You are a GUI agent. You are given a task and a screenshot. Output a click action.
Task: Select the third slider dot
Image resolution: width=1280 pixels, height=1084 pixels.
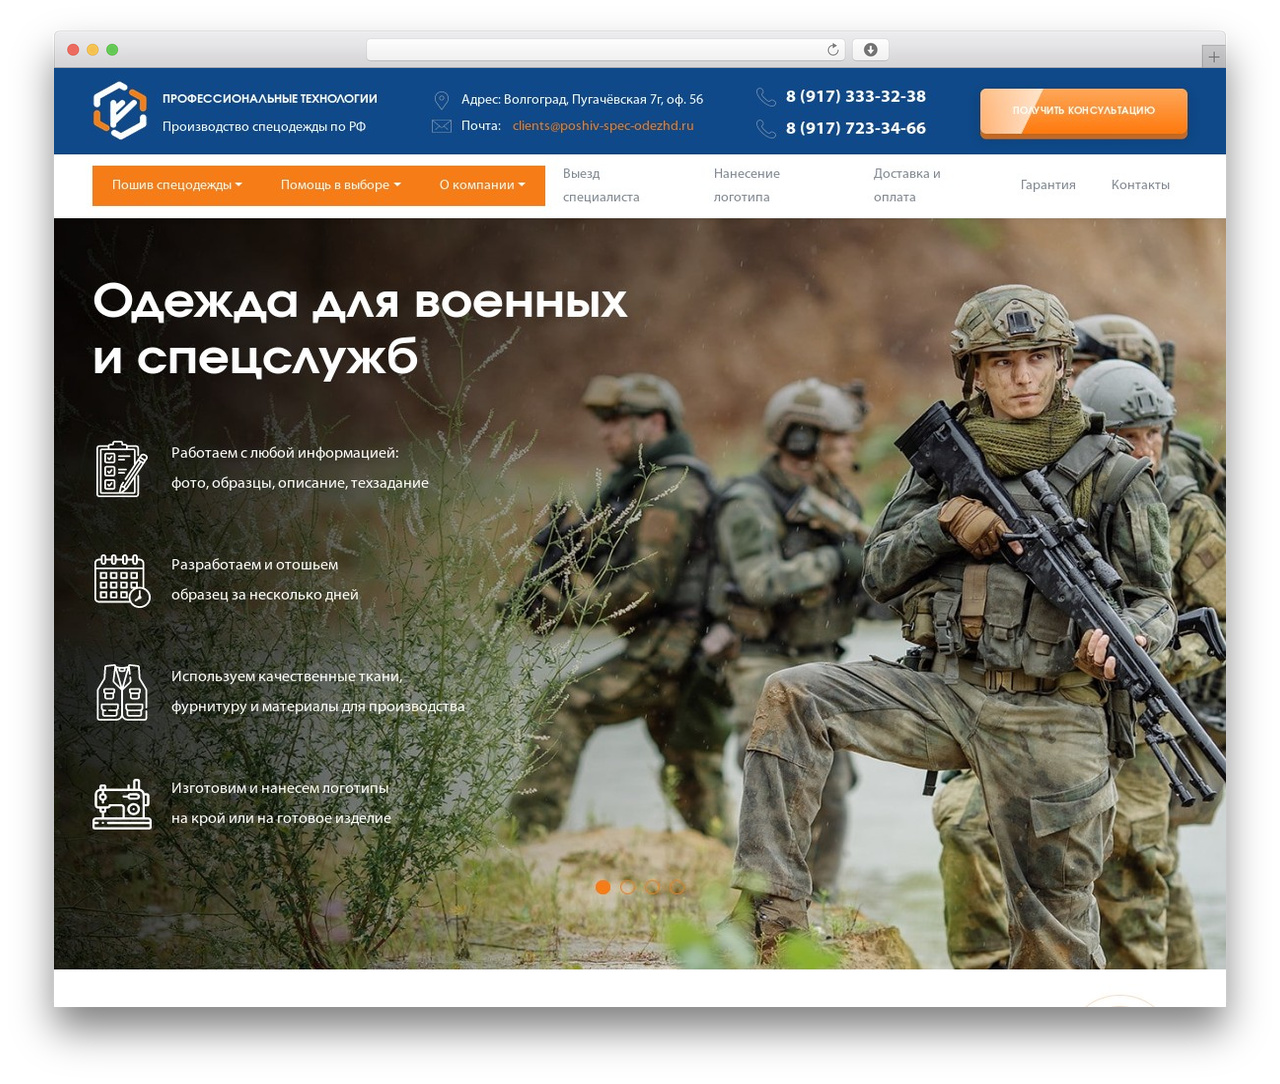652,887
